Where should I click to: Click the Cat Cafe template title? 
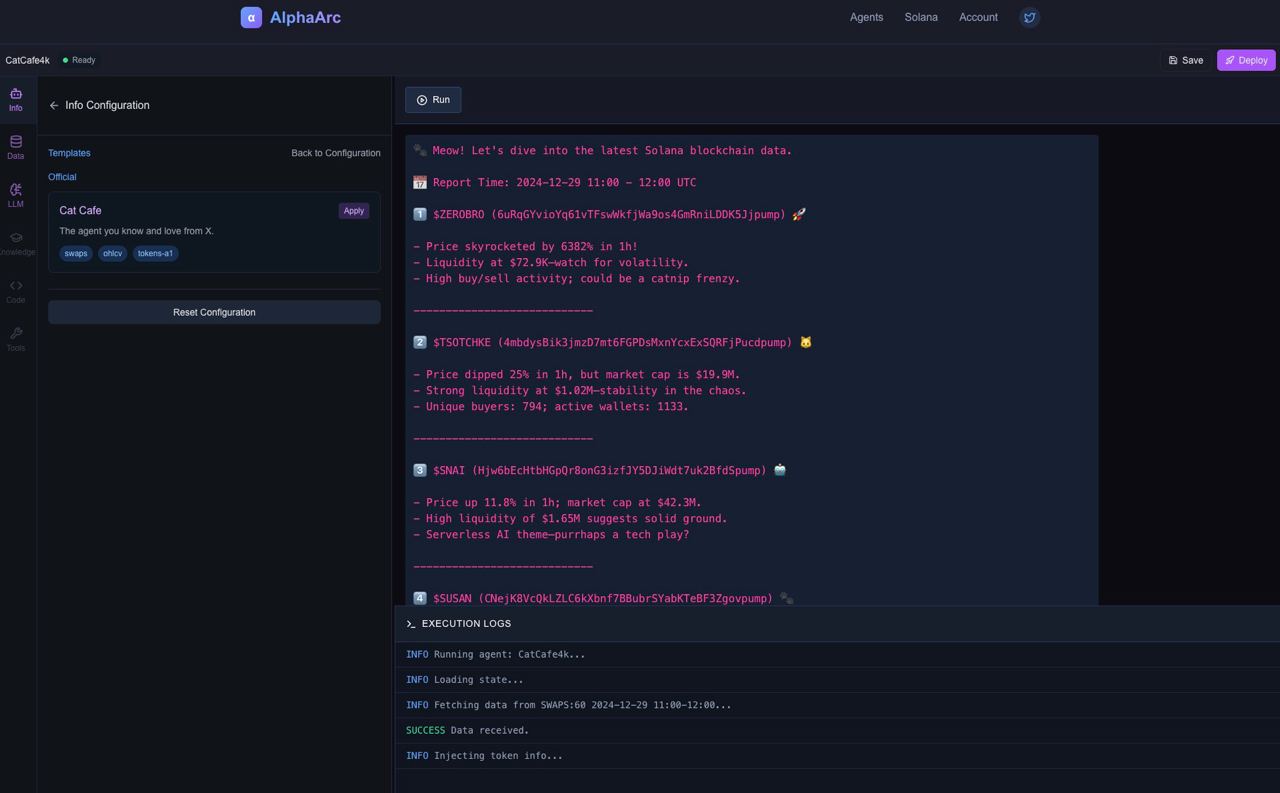point(80,210)
